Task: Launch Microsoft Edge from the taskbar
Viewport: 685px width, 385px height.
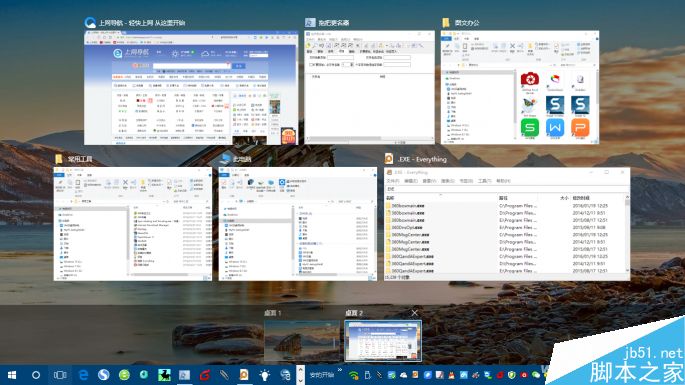Action: point(83,375)
